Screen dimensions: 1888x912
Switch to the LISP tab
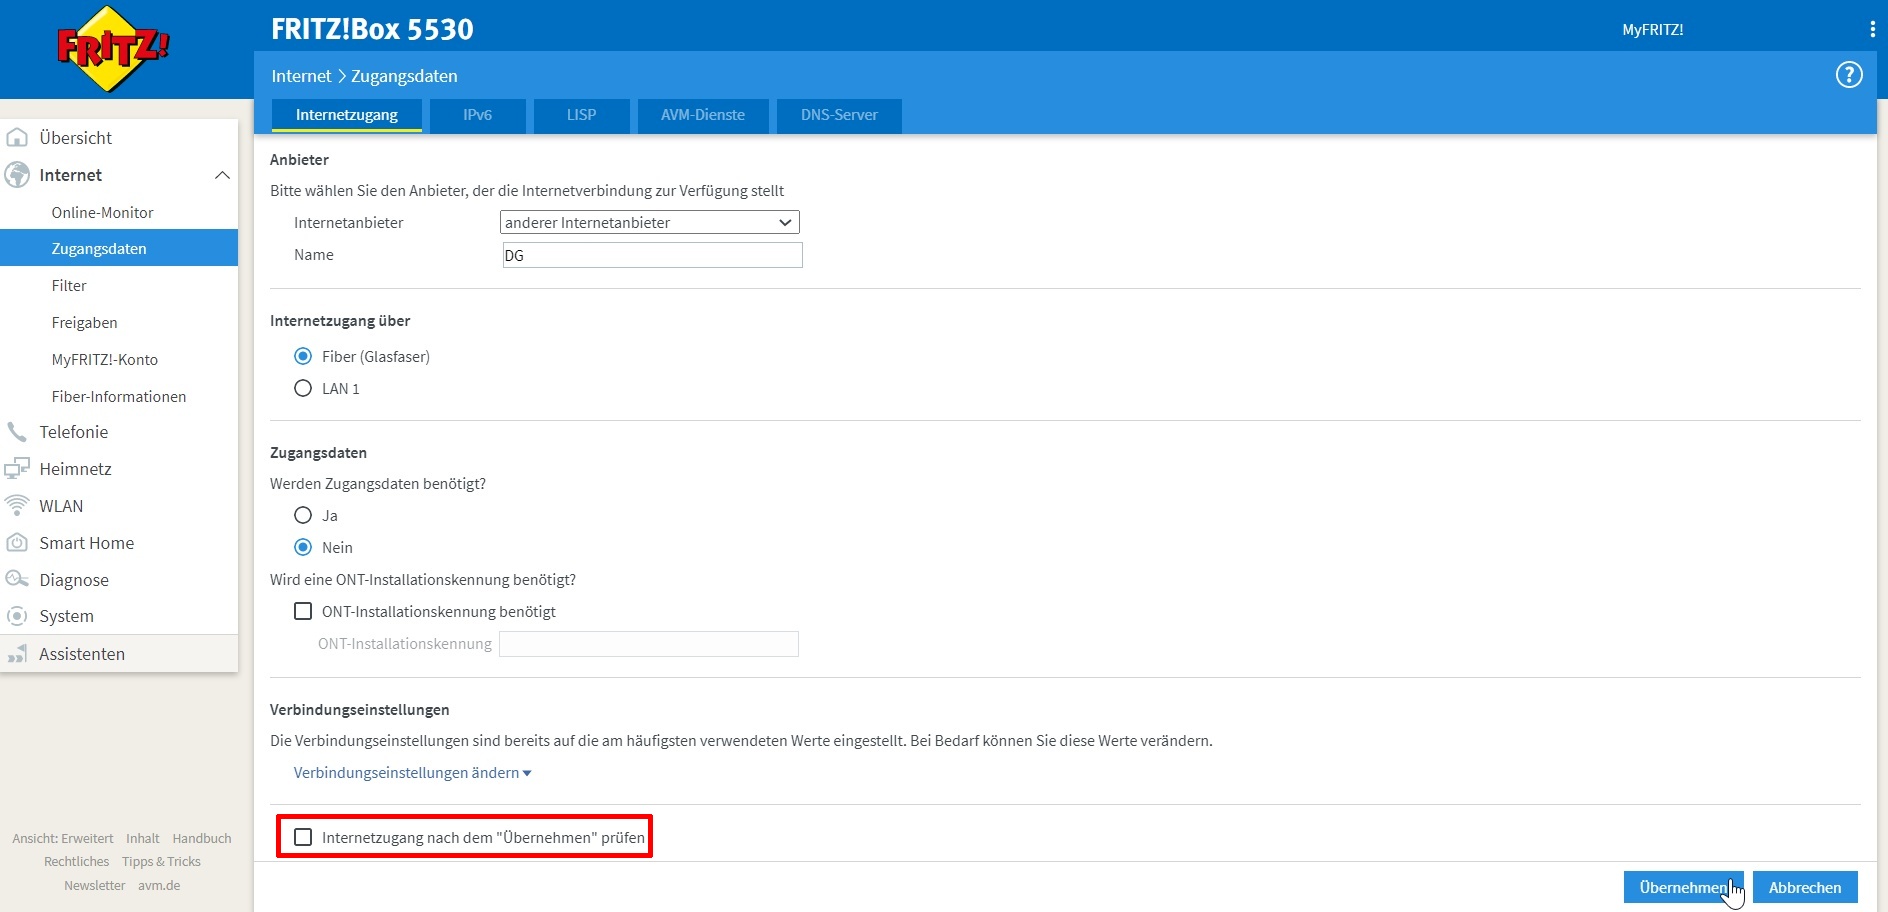click(x=581, y=115)
